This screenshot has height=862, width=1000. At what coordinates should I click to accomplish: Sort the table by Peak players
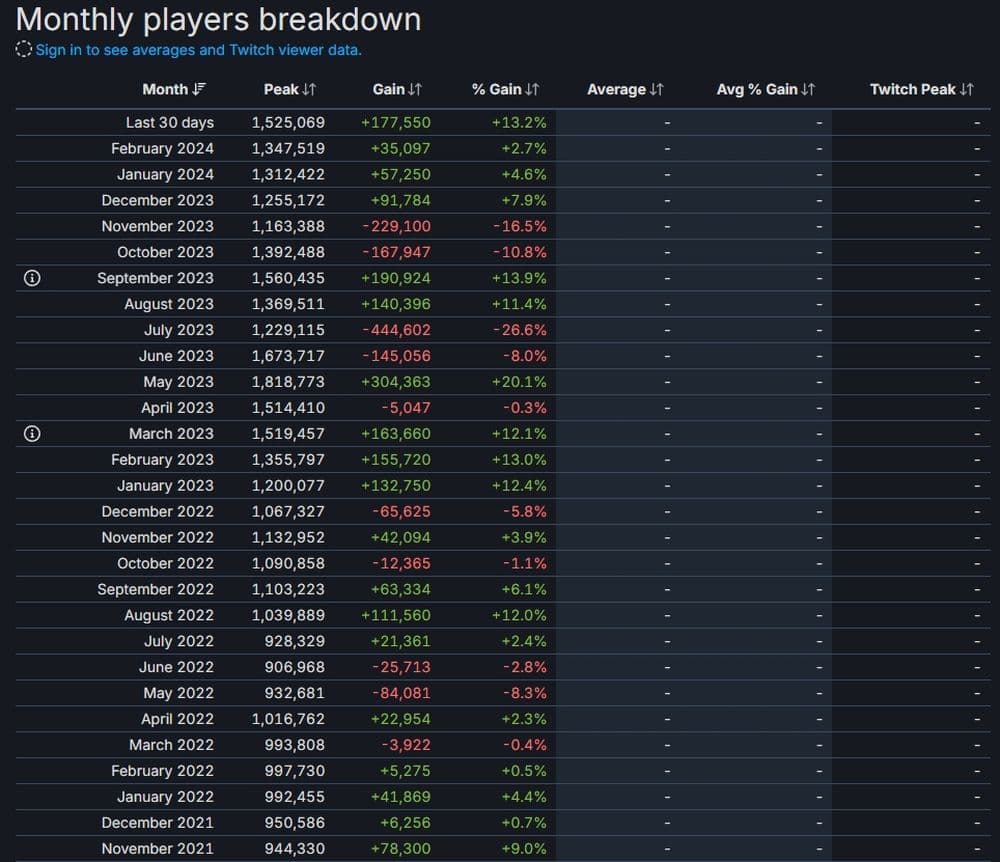(290, 89)
